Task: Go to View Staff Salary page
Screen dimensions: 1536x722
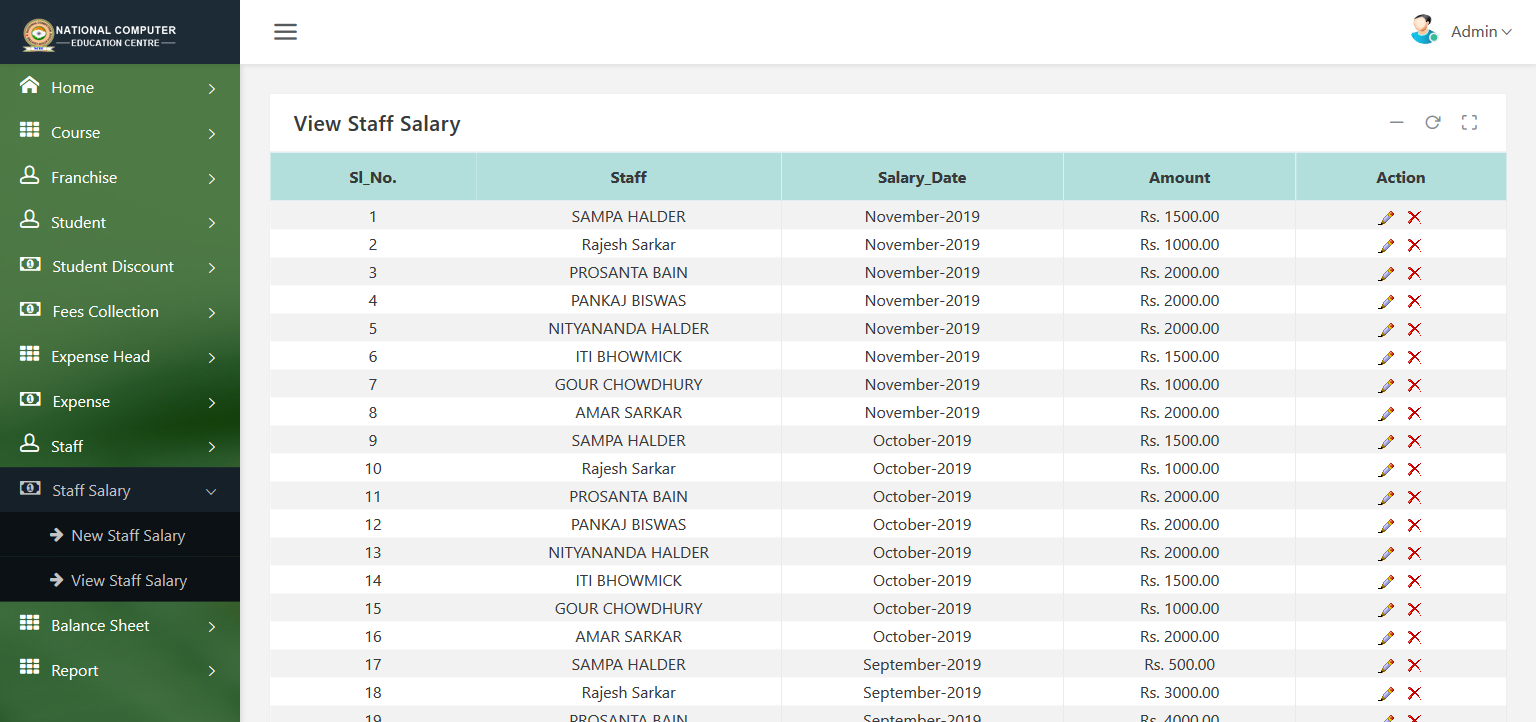Action: click(x=120, y=580)
